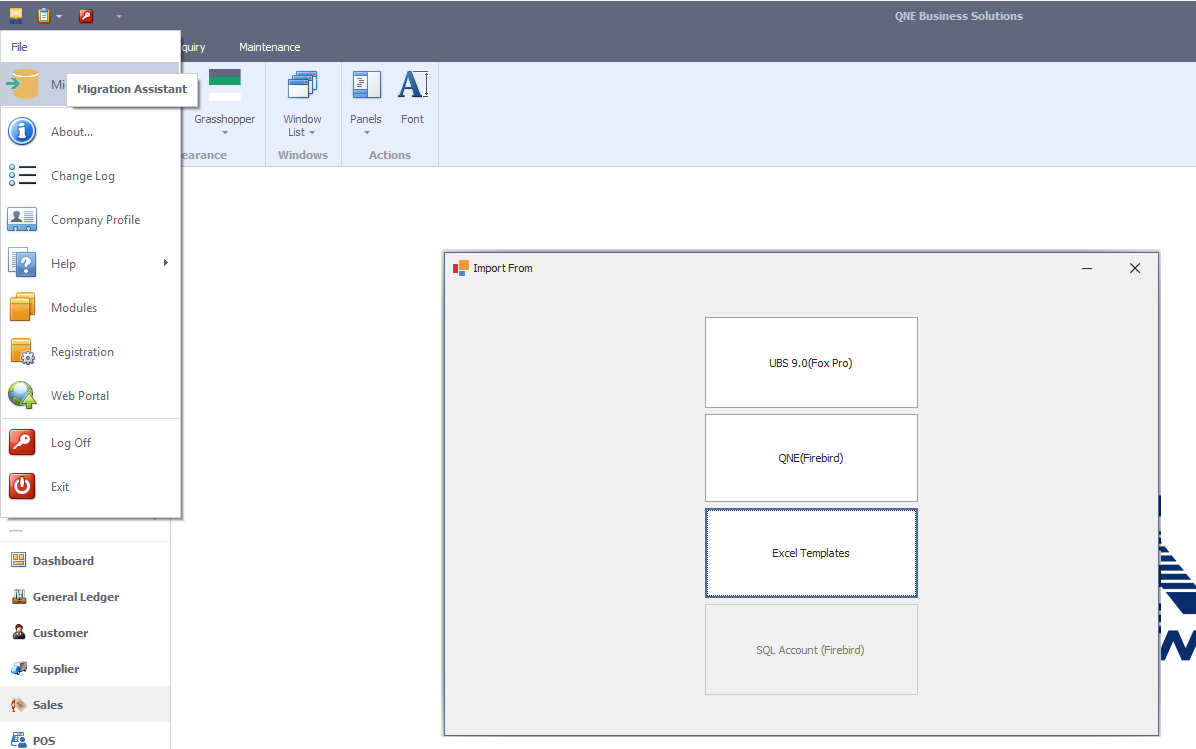The image size is (1196, 749).
Task: Open the clipboard dropdown arrow in title bar
Action: [x=59, y=16]
